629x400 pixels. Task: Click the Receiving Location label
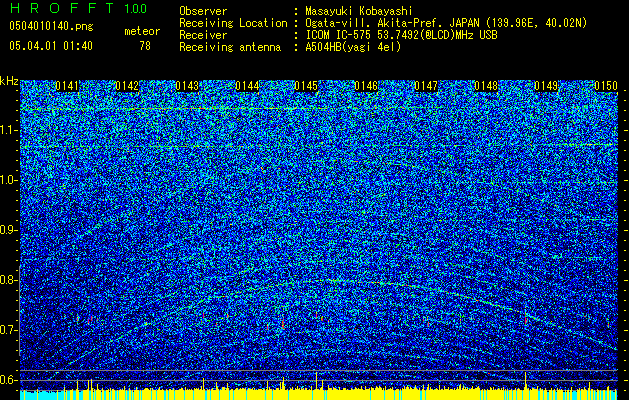click(233, 23)
